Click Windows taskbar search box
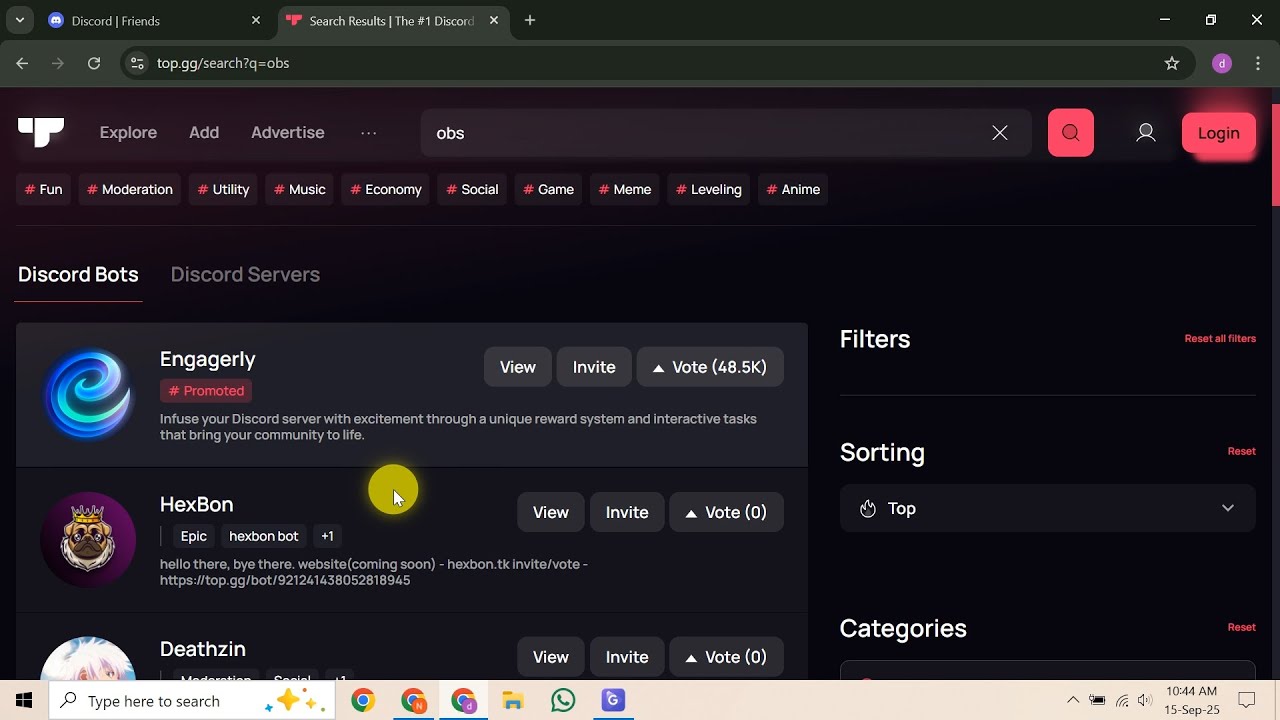This screenshot has height=720, width=1280. pyautogui.click(x=192, y=701)
